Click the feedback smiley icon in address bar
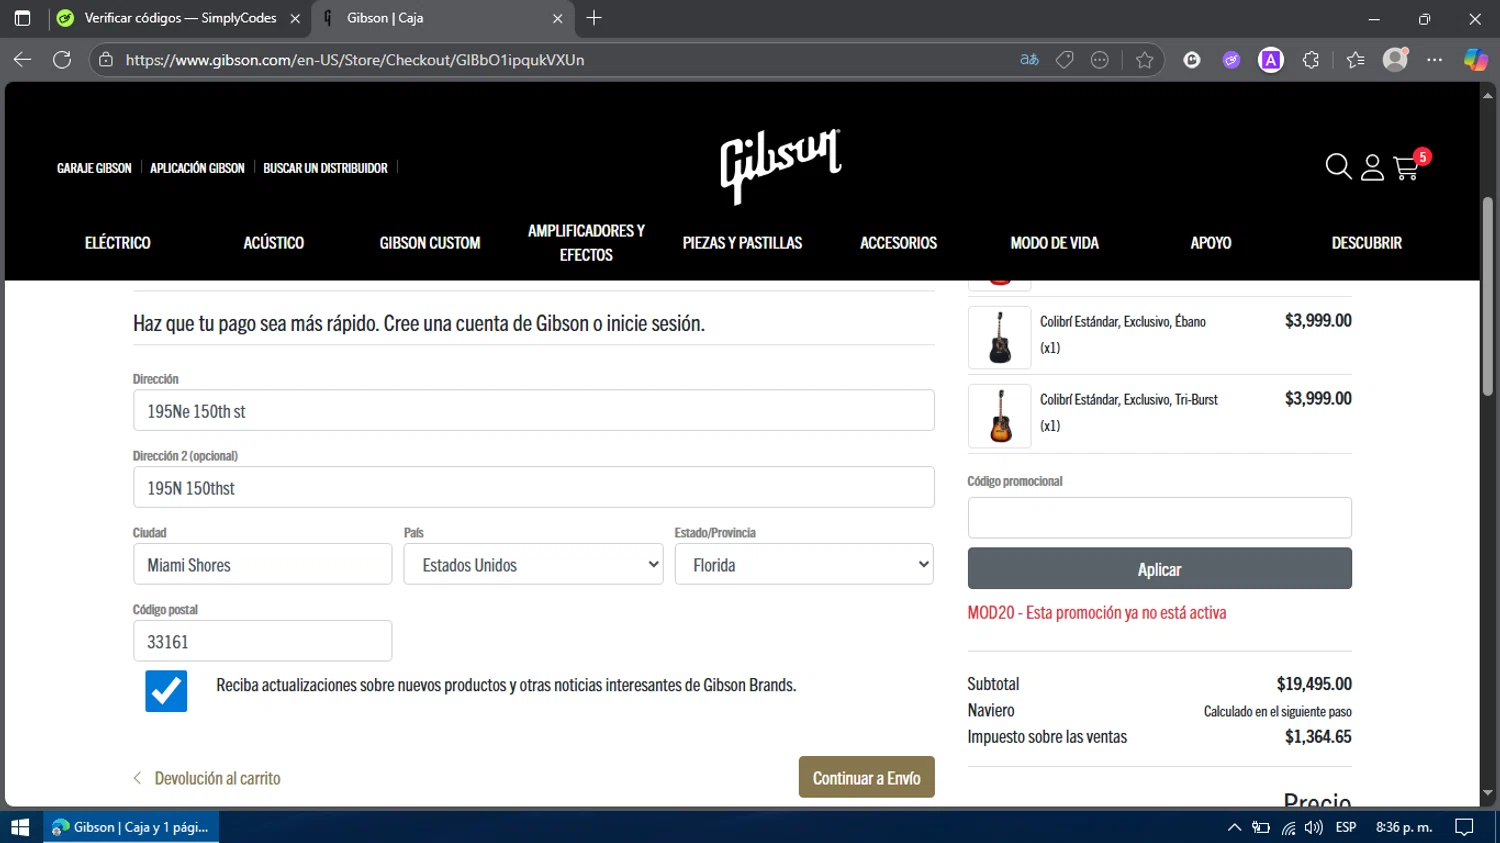The image size is (1500, 843). click(1099, 60)
